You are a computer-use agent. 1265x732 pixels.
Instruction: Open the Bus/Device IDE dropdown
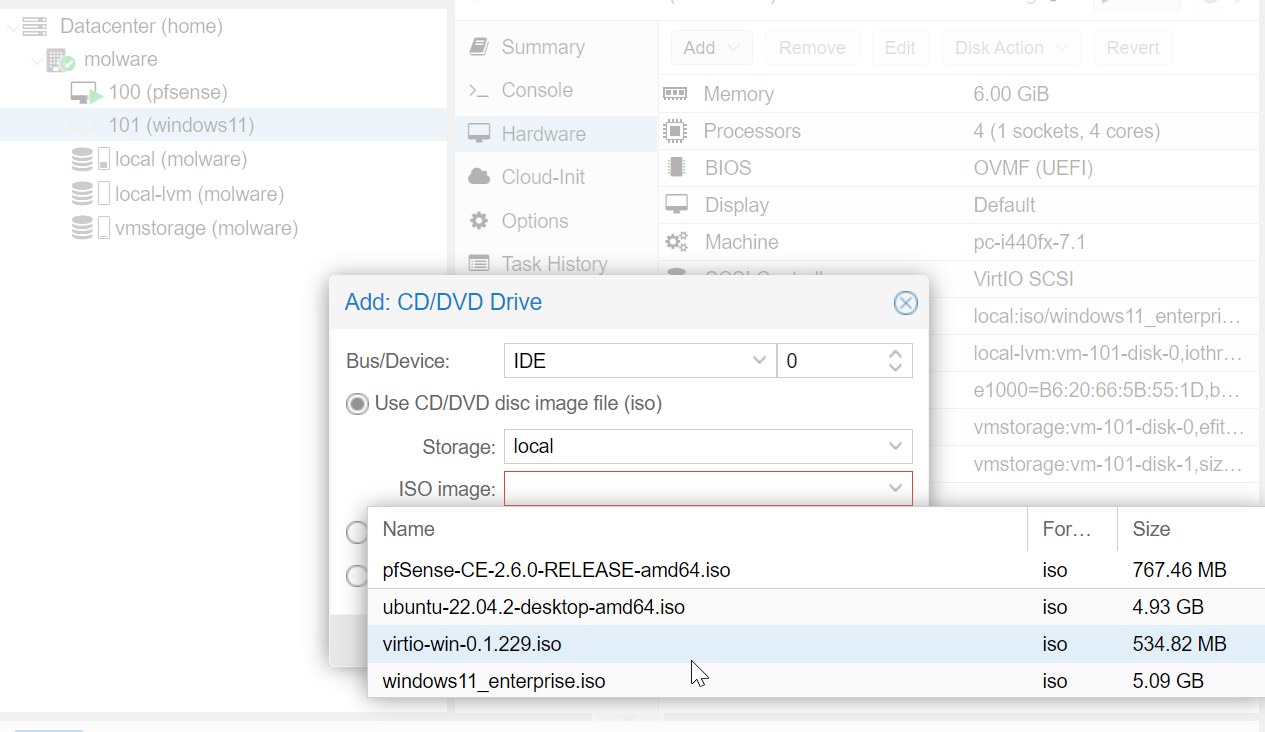(757, 361)
